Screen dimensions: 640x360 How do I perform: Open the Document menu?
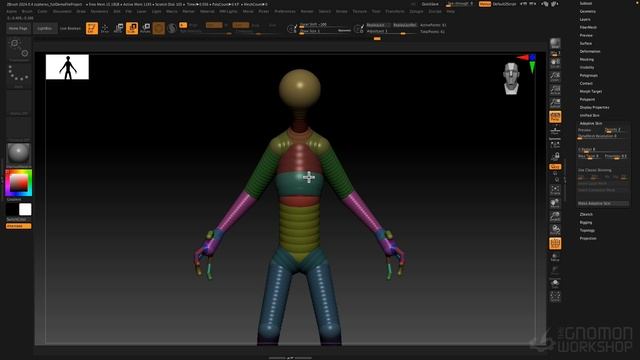(62, 11)
